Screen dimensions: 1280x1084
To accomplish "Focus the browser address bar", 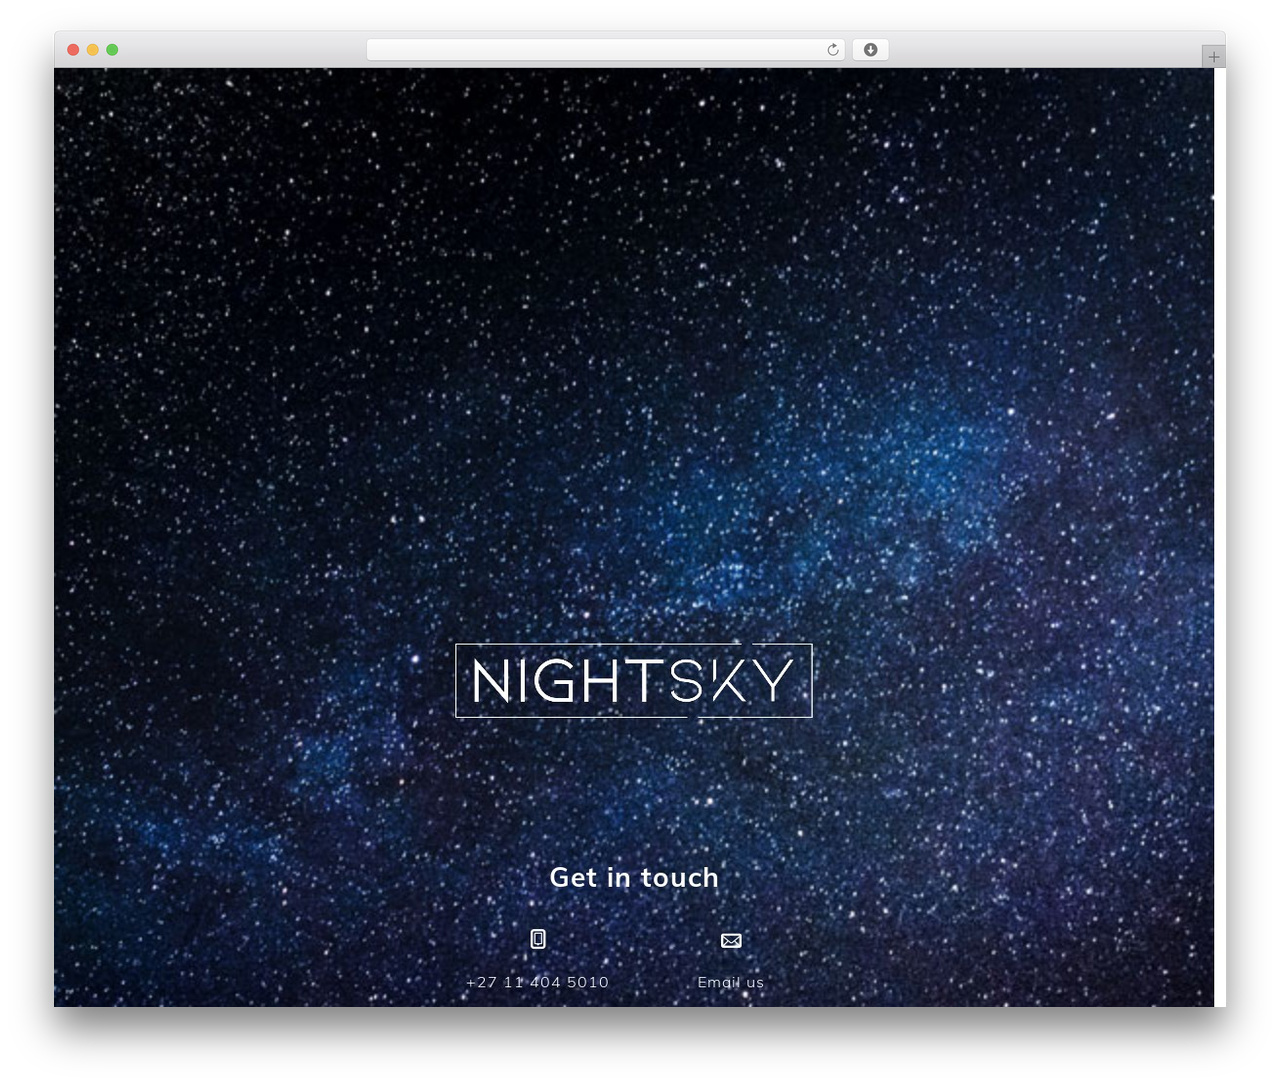I will pyautogui.click(x=606, y=50).
